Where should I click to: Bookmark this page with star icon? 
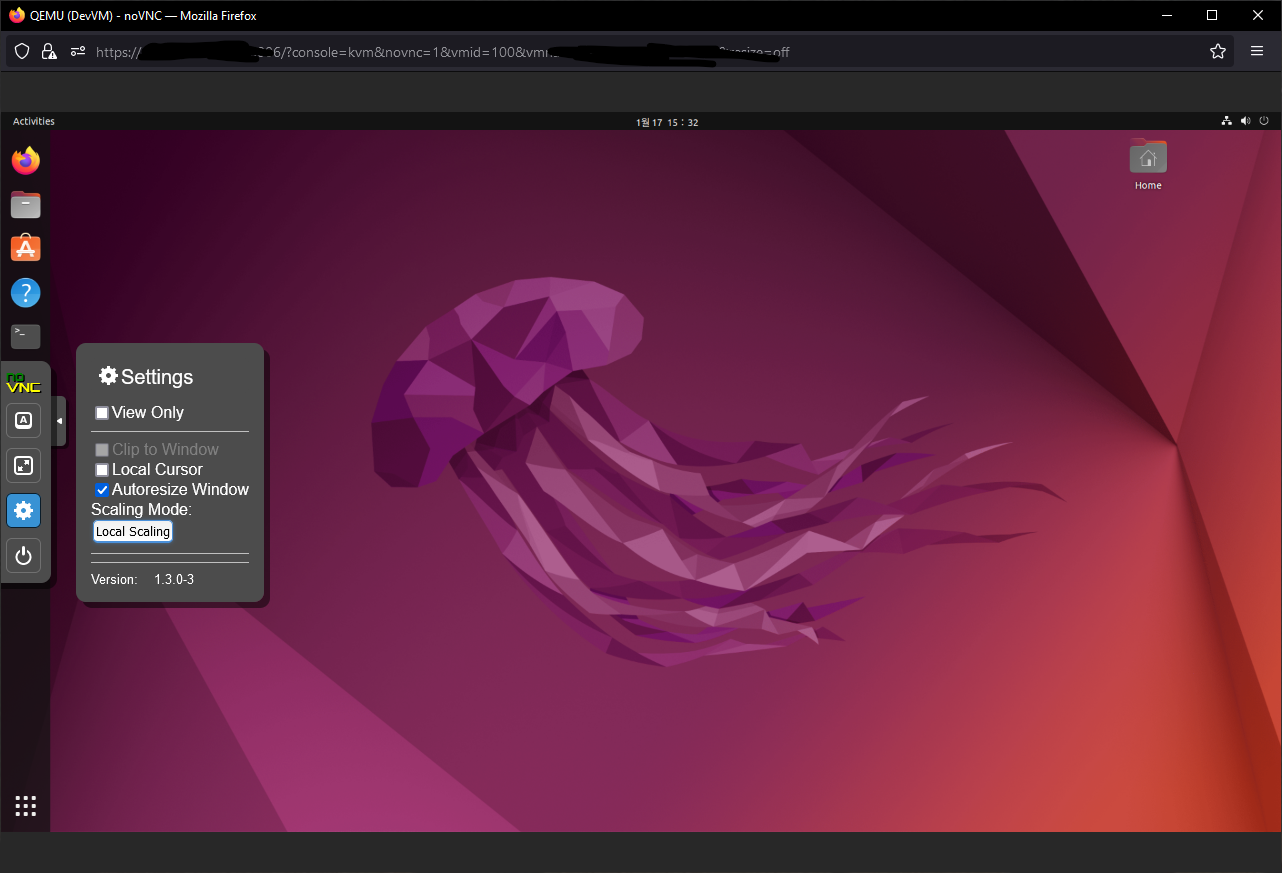click(x=1218, y=51)
